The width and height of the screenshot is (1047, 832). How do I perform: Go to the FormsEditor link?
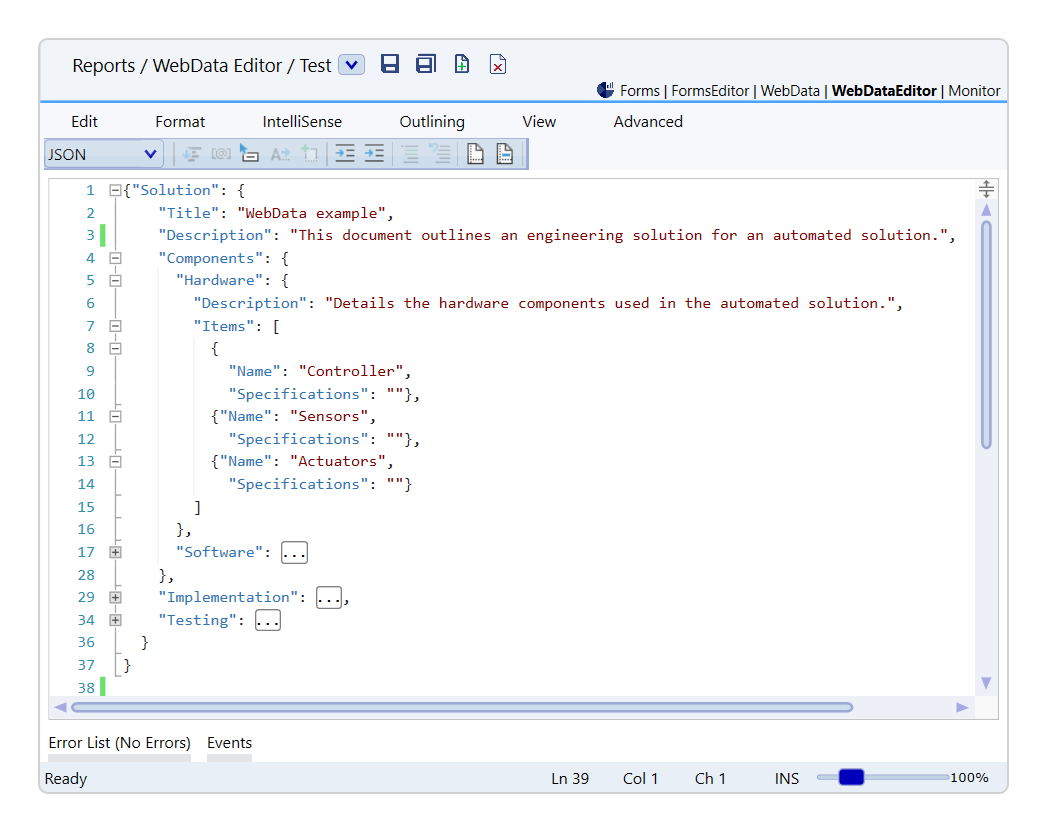pos(710,91)
